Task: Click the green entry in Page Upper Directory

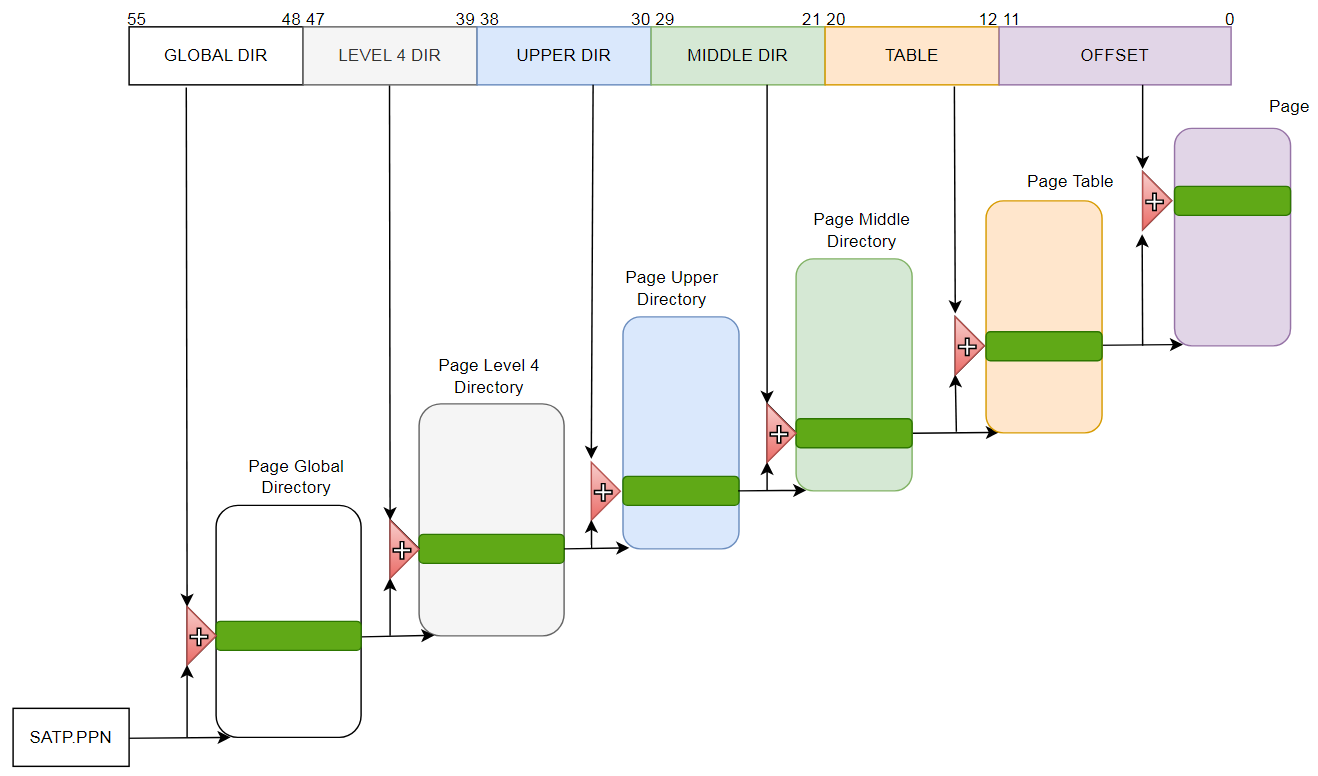Action: 680,491
